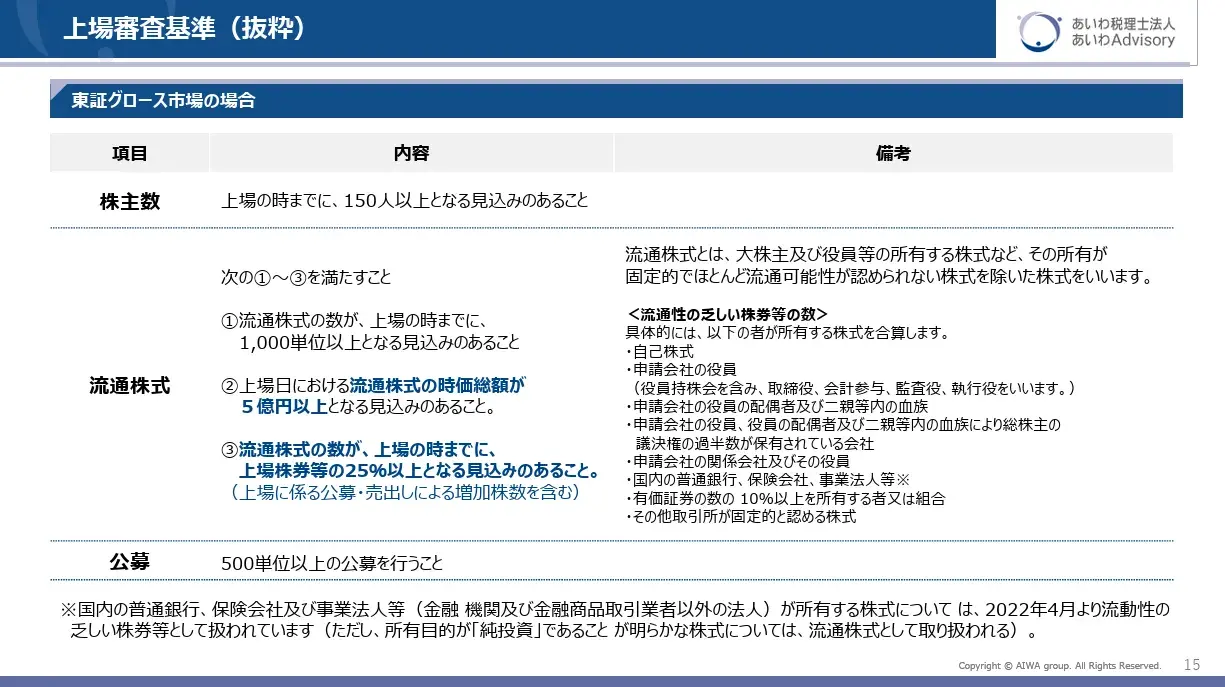Click the line 上場株券等の25%以上となる見込みのあること。
This screenshot has width=1225, height=687.
click(419, 470)
